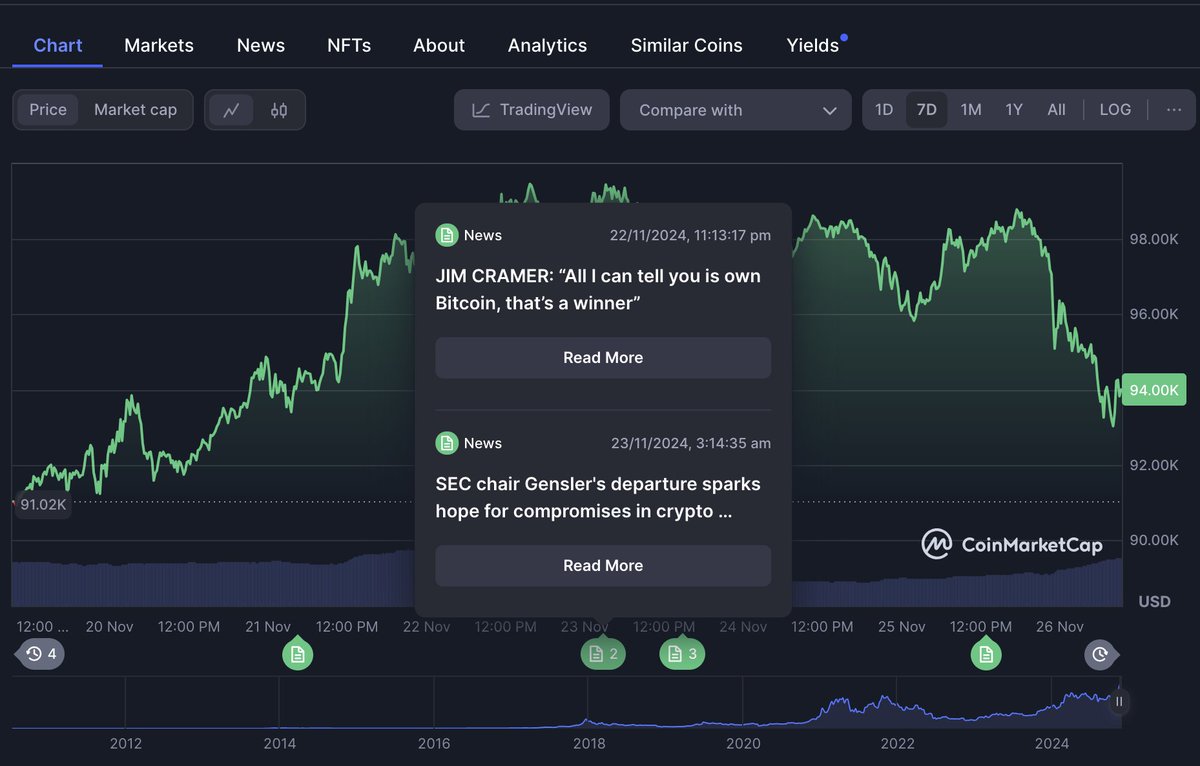Open the Markets tab
Viewport: 1200px width, 766px height.
tap(159, 45)
